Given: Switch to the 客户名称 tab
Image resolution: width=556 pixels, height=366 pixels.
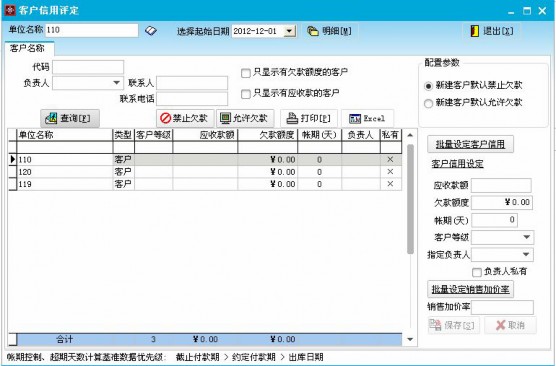Looking at the screenshot, I should point(28,48).
